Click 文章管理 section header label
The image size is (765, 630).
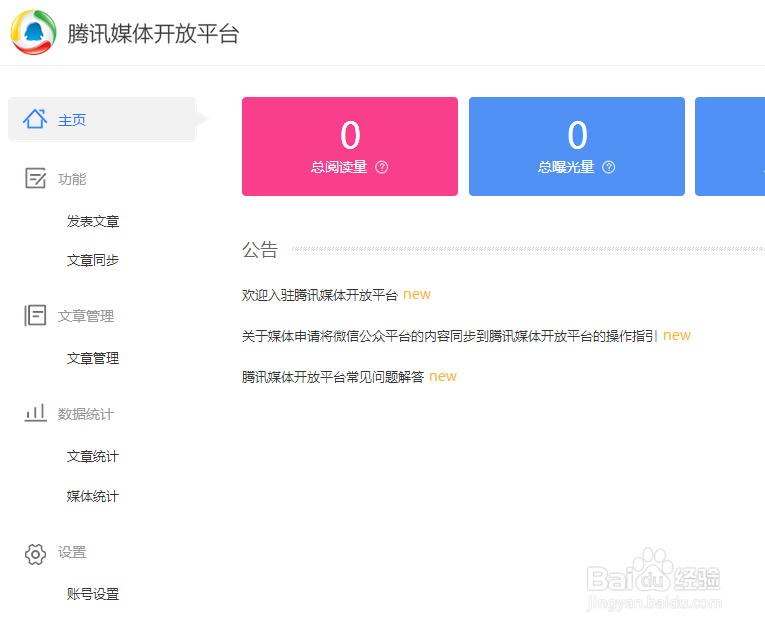tap(86, 316)
